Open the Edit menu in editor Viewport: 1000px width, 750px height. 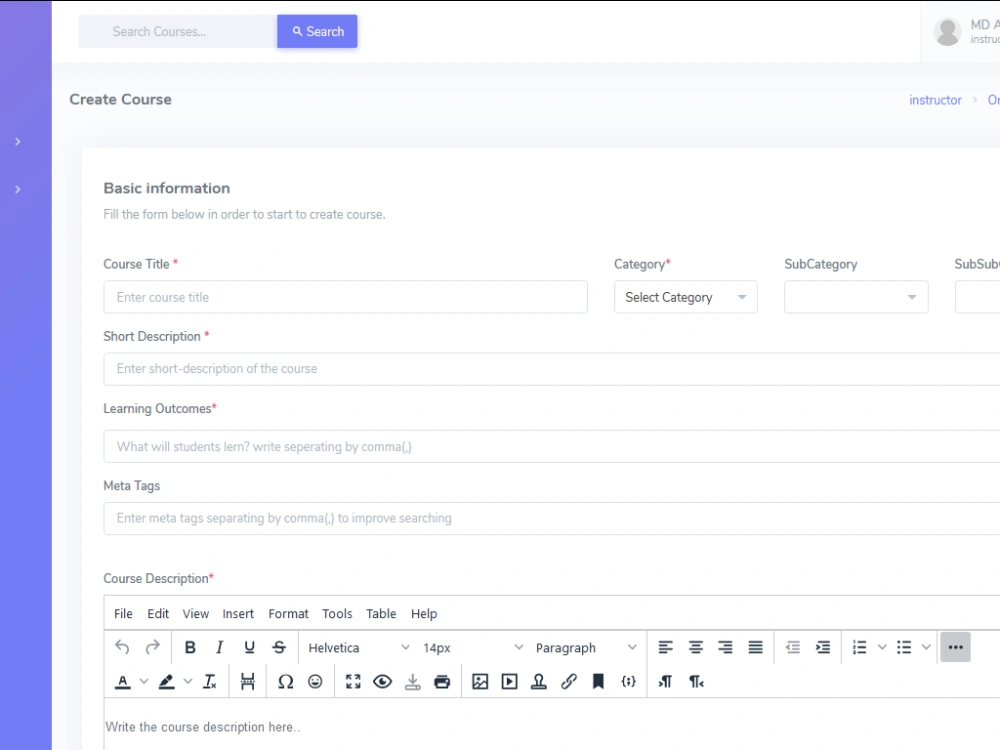coord(158,614)
